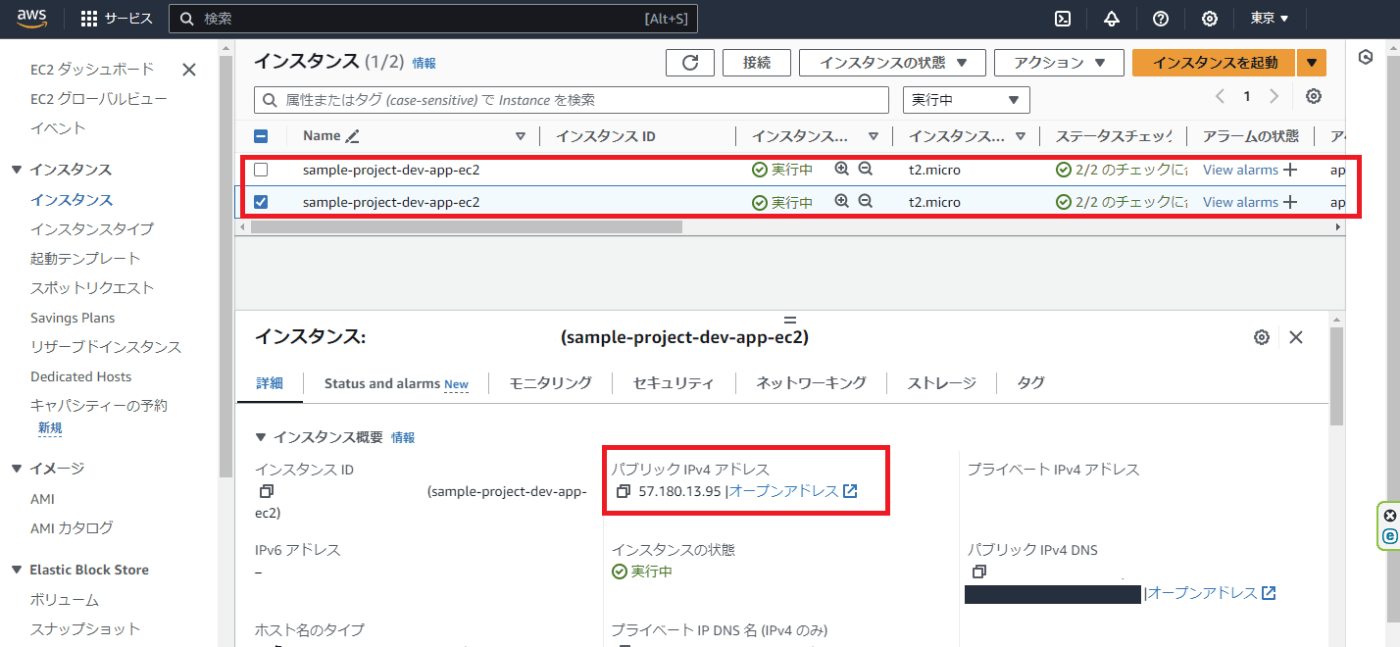The image size is (1400, 647).
Task: Collapse the インスタンス sidebar section
Action: tap(16, 170)
